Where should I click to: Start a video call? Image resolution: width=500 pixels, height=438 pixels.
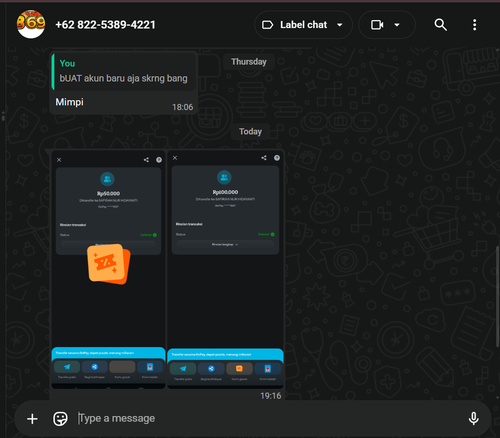(x=377, y=25)
